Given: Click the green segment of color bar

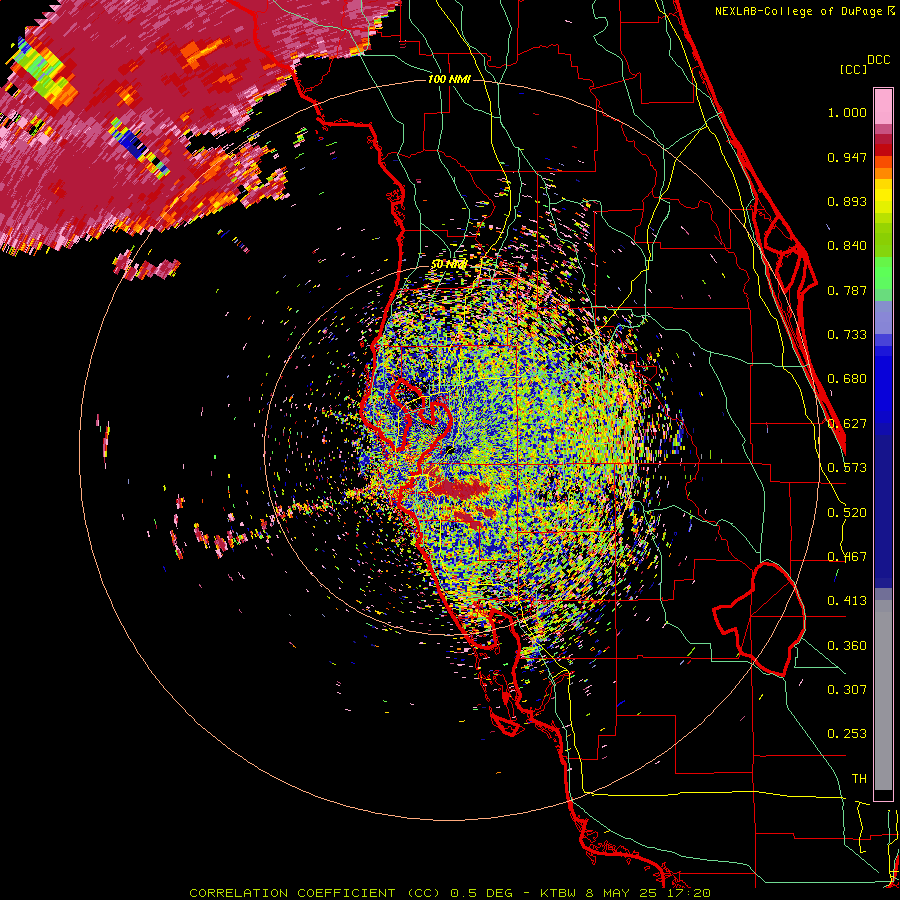Looking at the screenshot, I should point(883,273).
